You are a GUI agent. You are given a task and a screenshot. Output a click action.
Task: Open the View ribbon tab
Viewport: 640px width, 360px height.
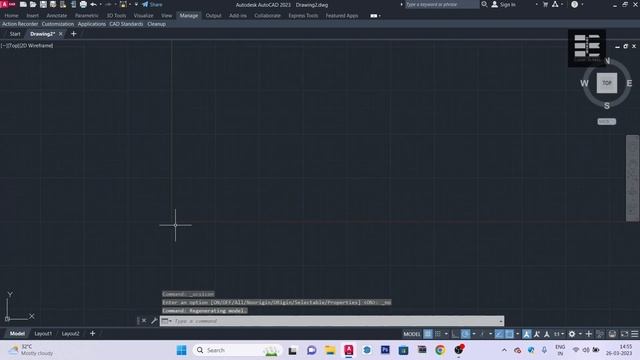point(167,16)
